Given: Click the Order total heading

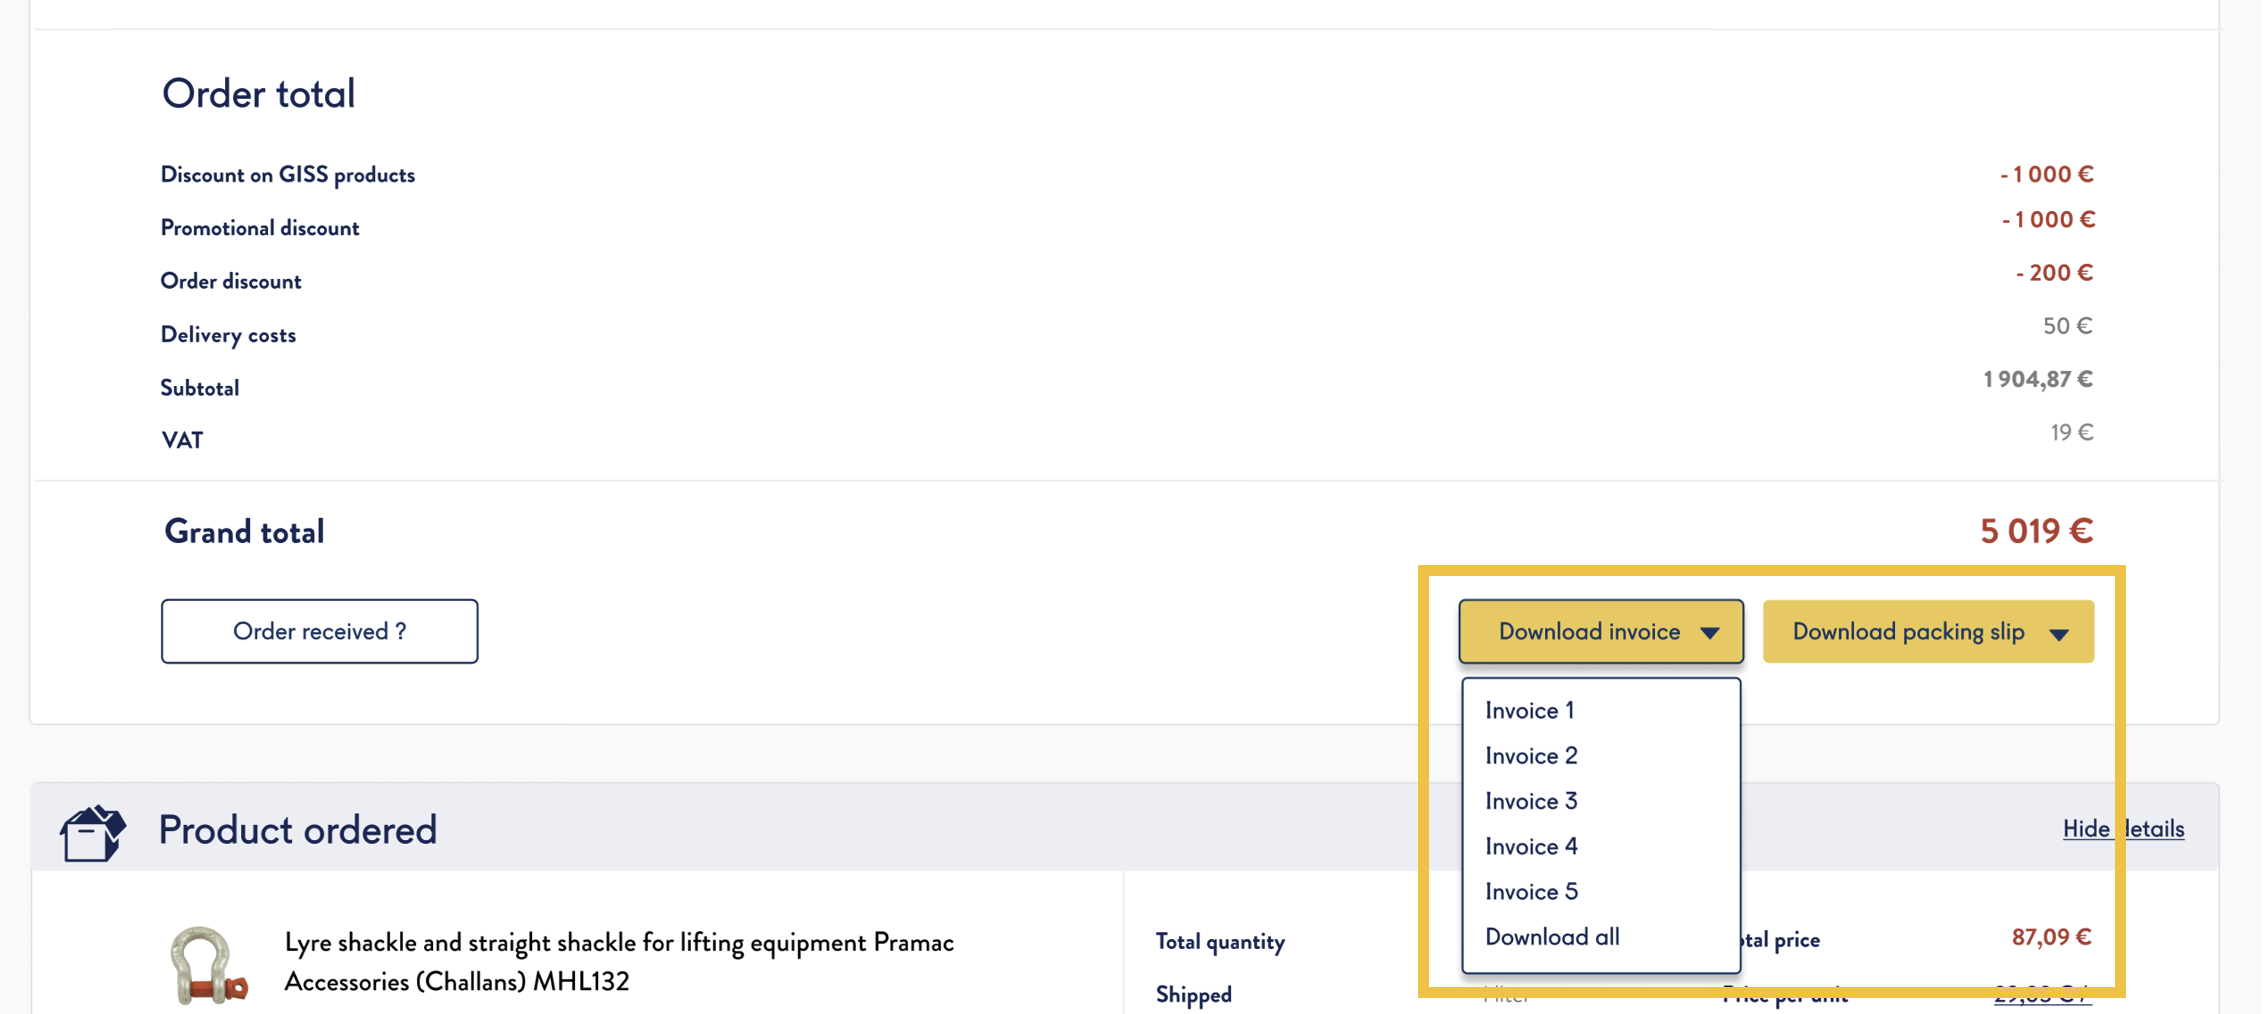Looking at the screenshot, I should (x=258, y=93).
